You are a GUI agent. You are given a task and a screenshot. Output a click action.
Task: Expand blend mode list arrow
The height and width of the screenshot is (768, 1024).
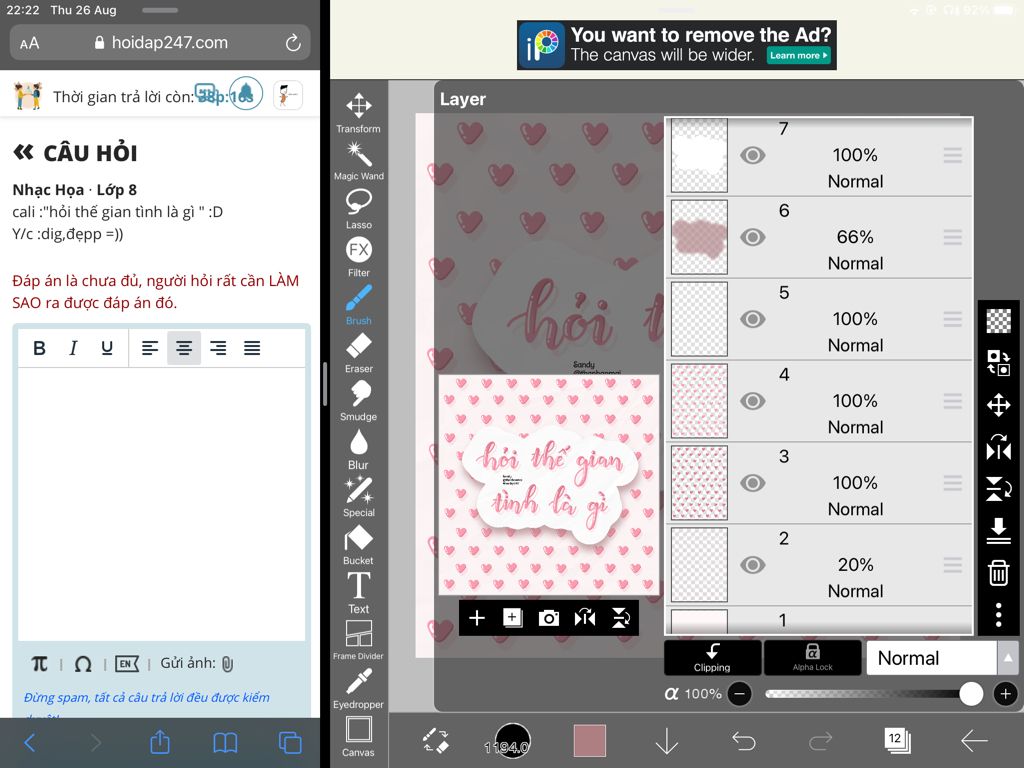tap(1008, 658)
